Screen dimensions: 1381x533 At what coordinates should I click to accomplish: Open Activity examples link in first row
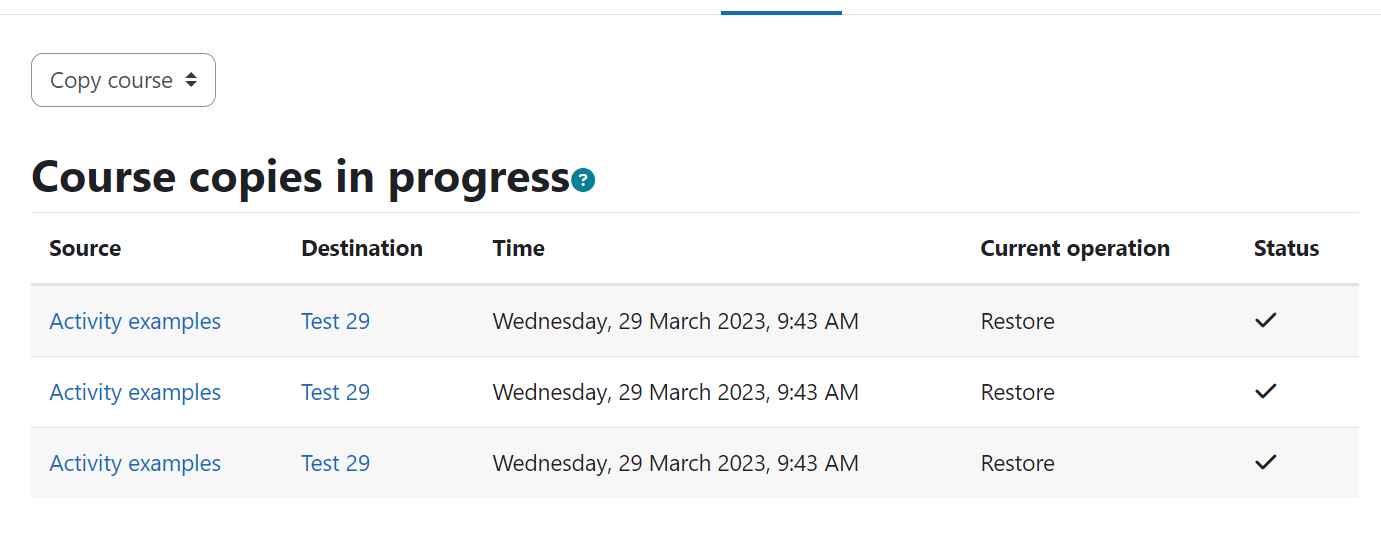[x=135, y=321]
